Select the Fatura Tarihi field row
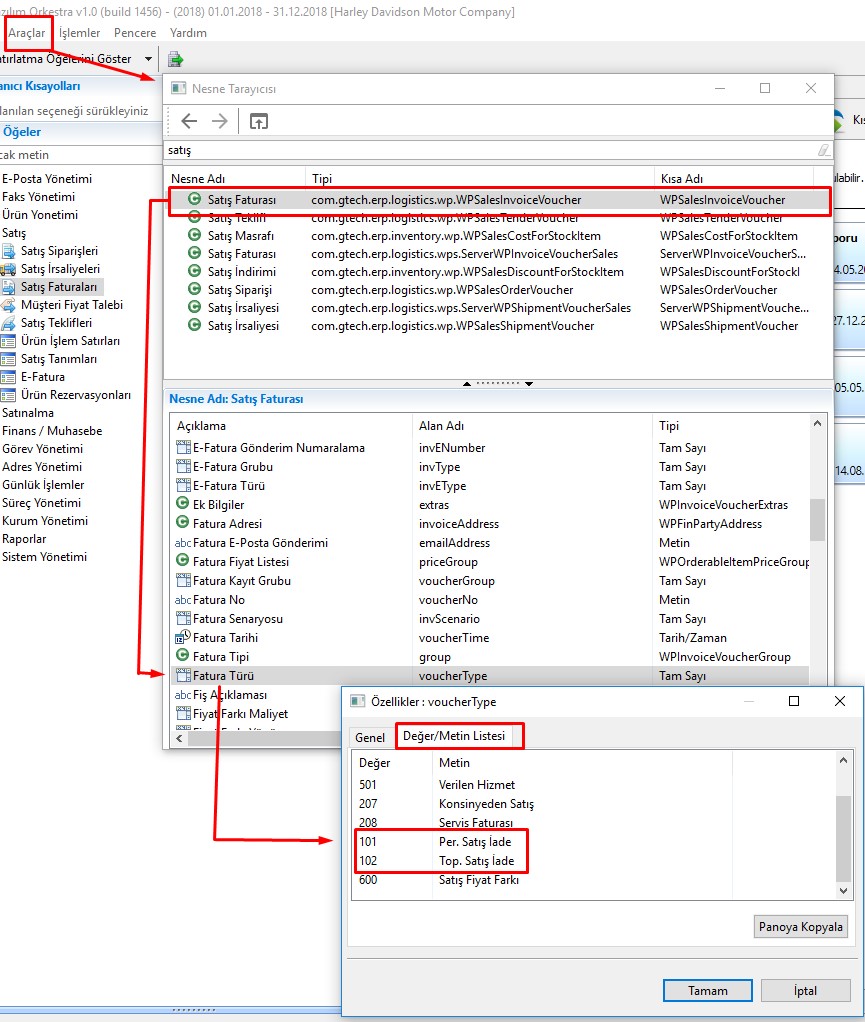Image resolution: width=865 pixels, height=1022 pixels. (x=225, y=638)
